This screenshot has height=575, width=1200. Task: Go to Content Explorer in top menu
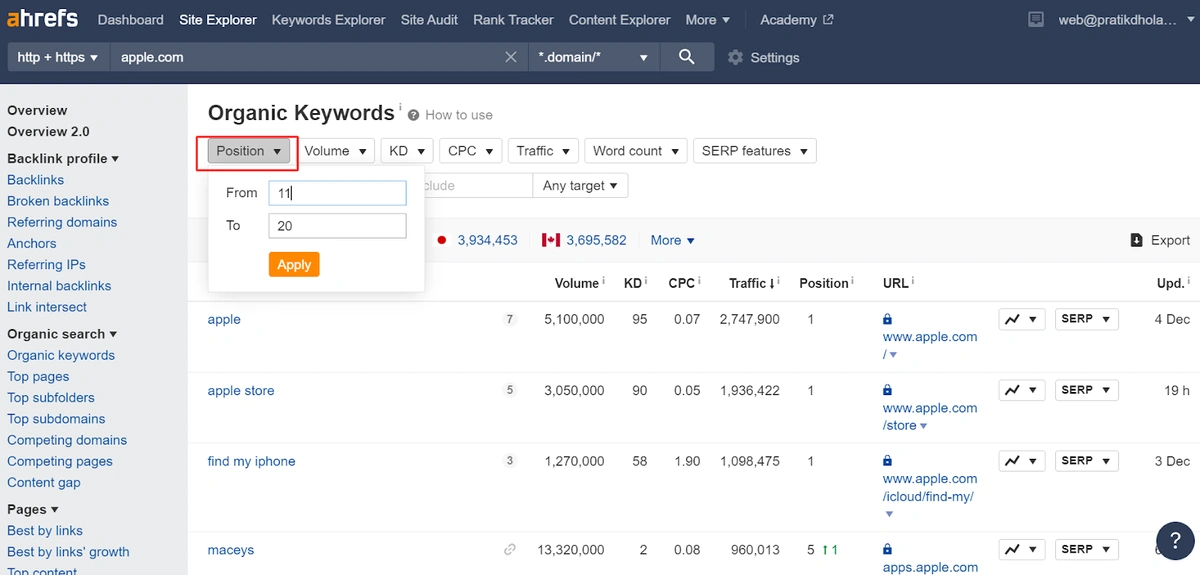click(x=619, y=20)
